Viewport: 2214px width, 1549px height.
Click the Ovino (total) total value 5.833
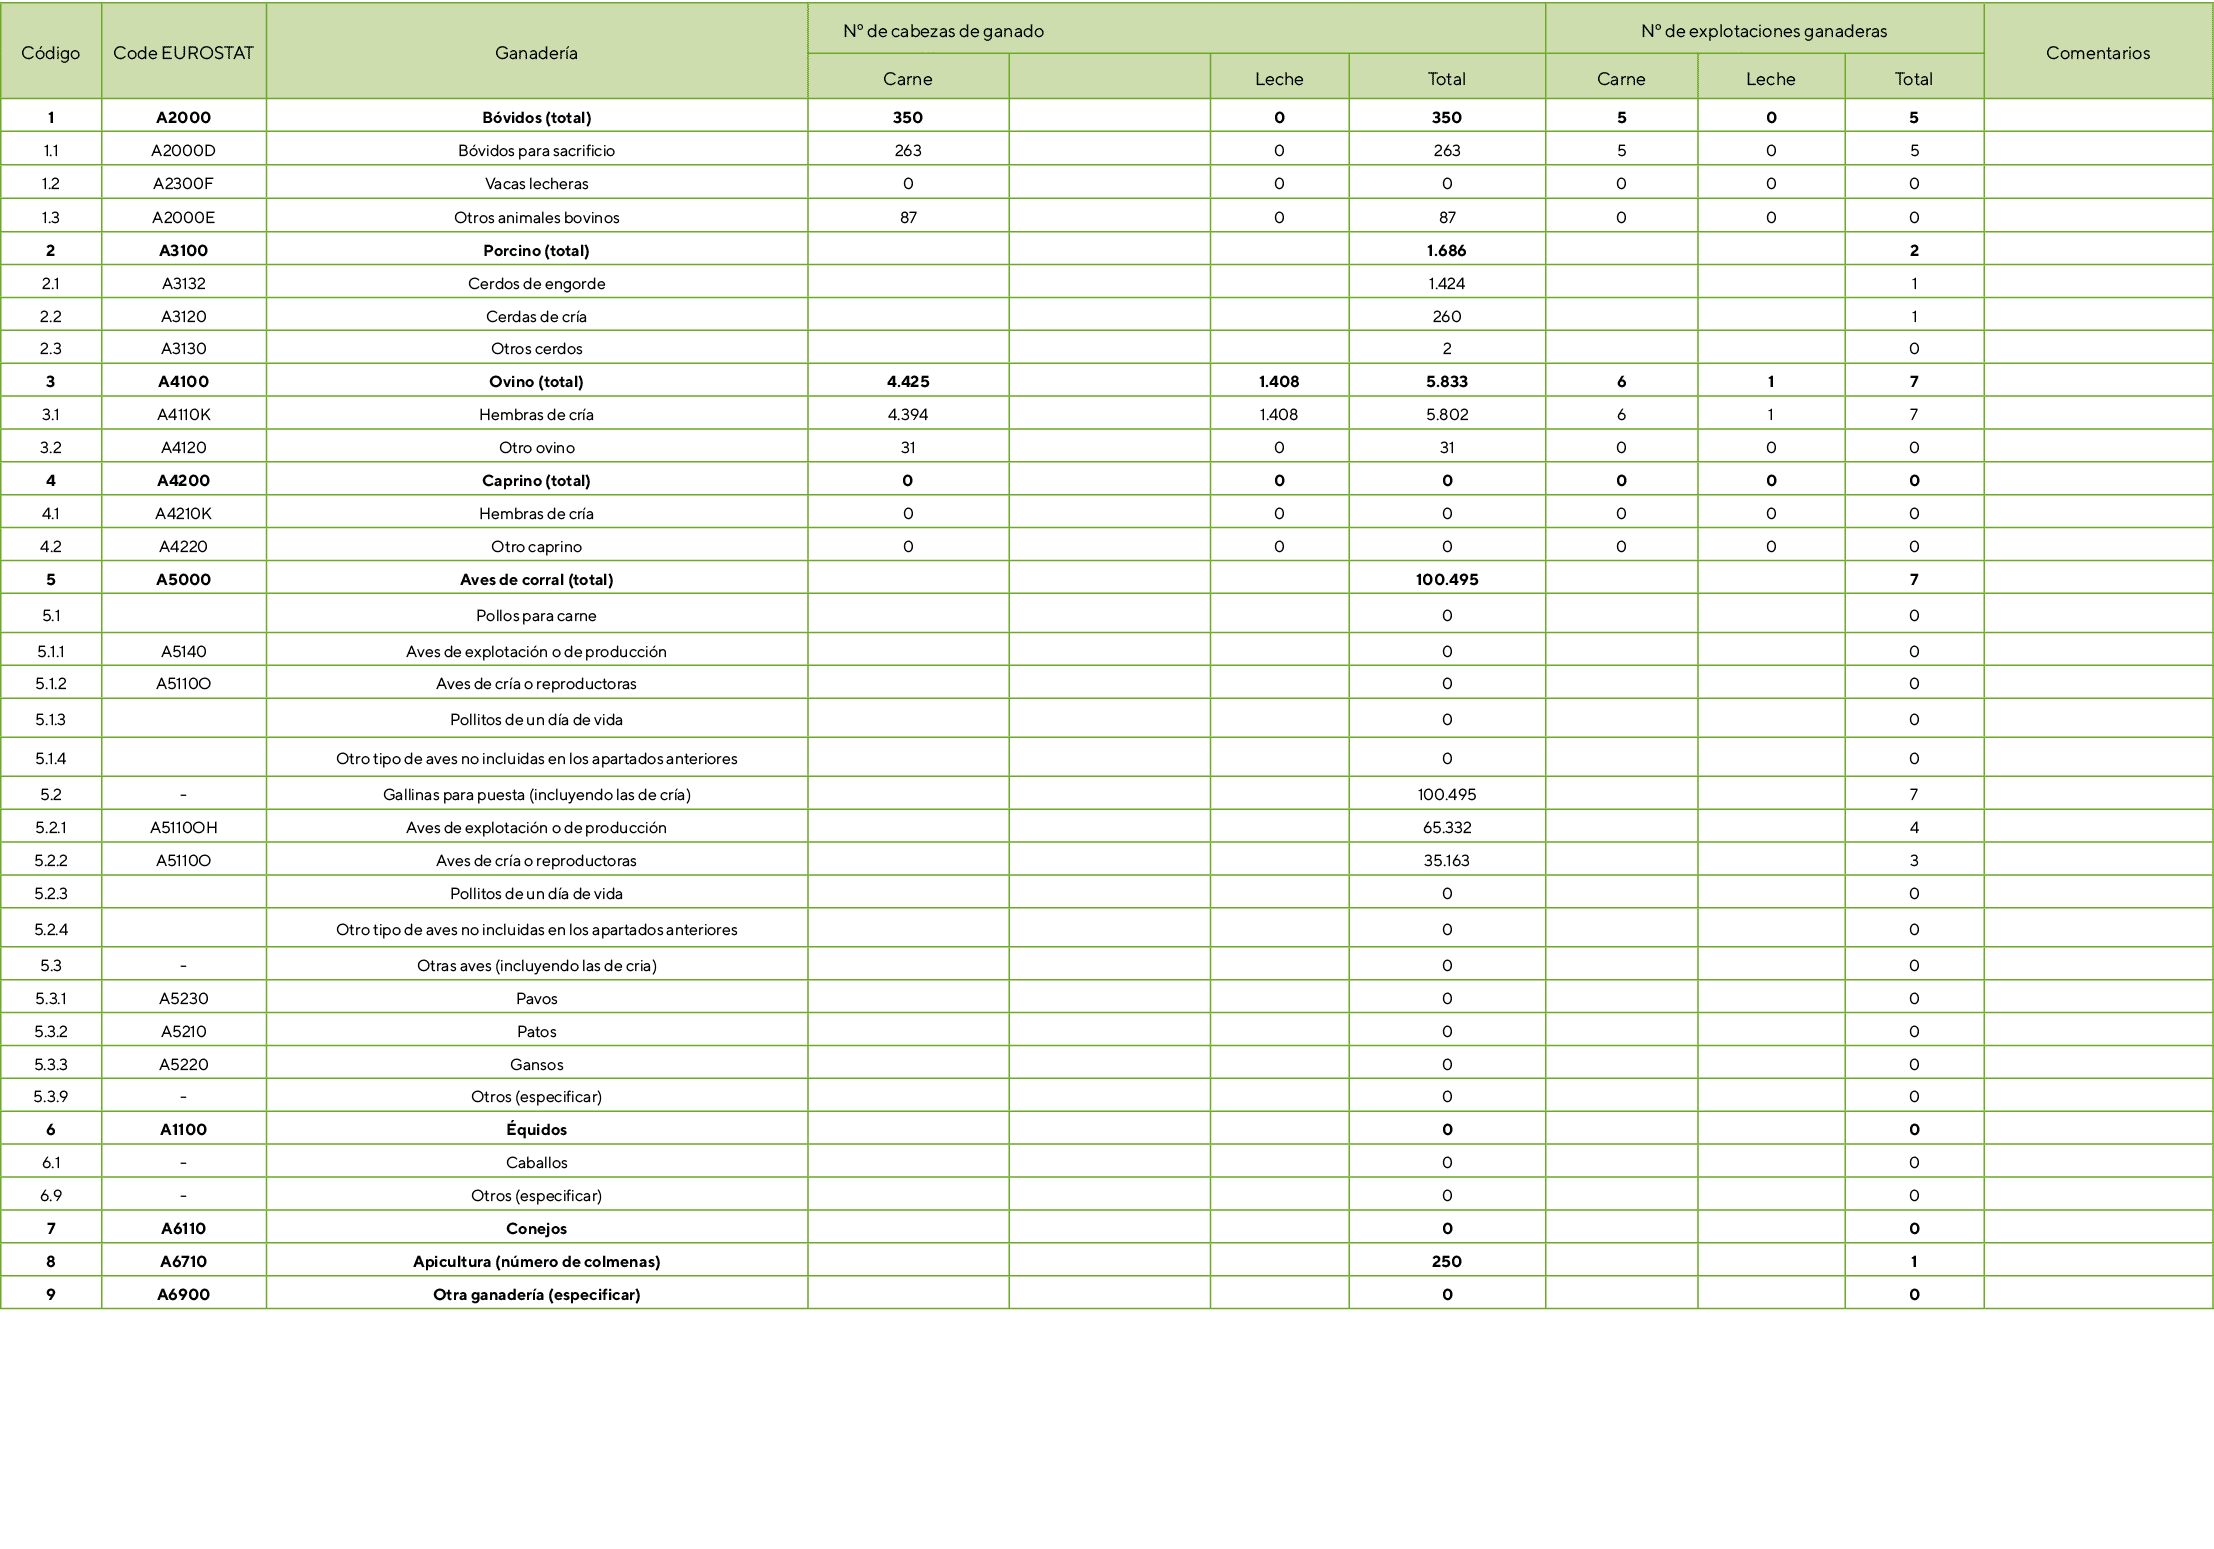pyautogui.click(x=1446, y=381)
